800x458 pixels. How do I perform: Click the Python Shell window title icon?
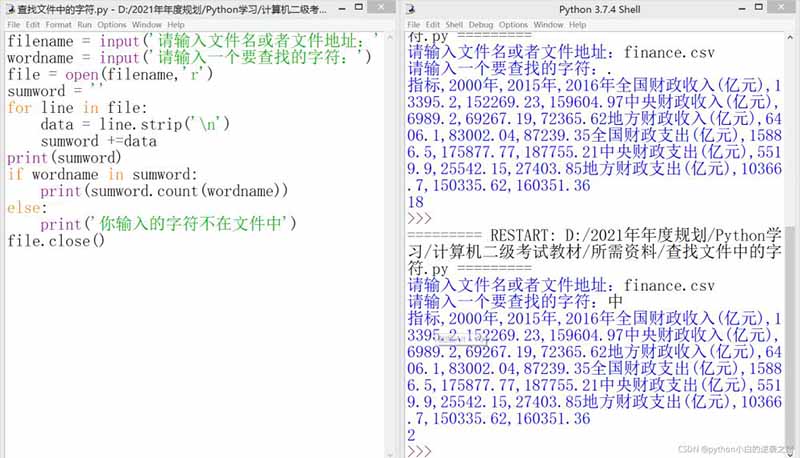point(409,8)
